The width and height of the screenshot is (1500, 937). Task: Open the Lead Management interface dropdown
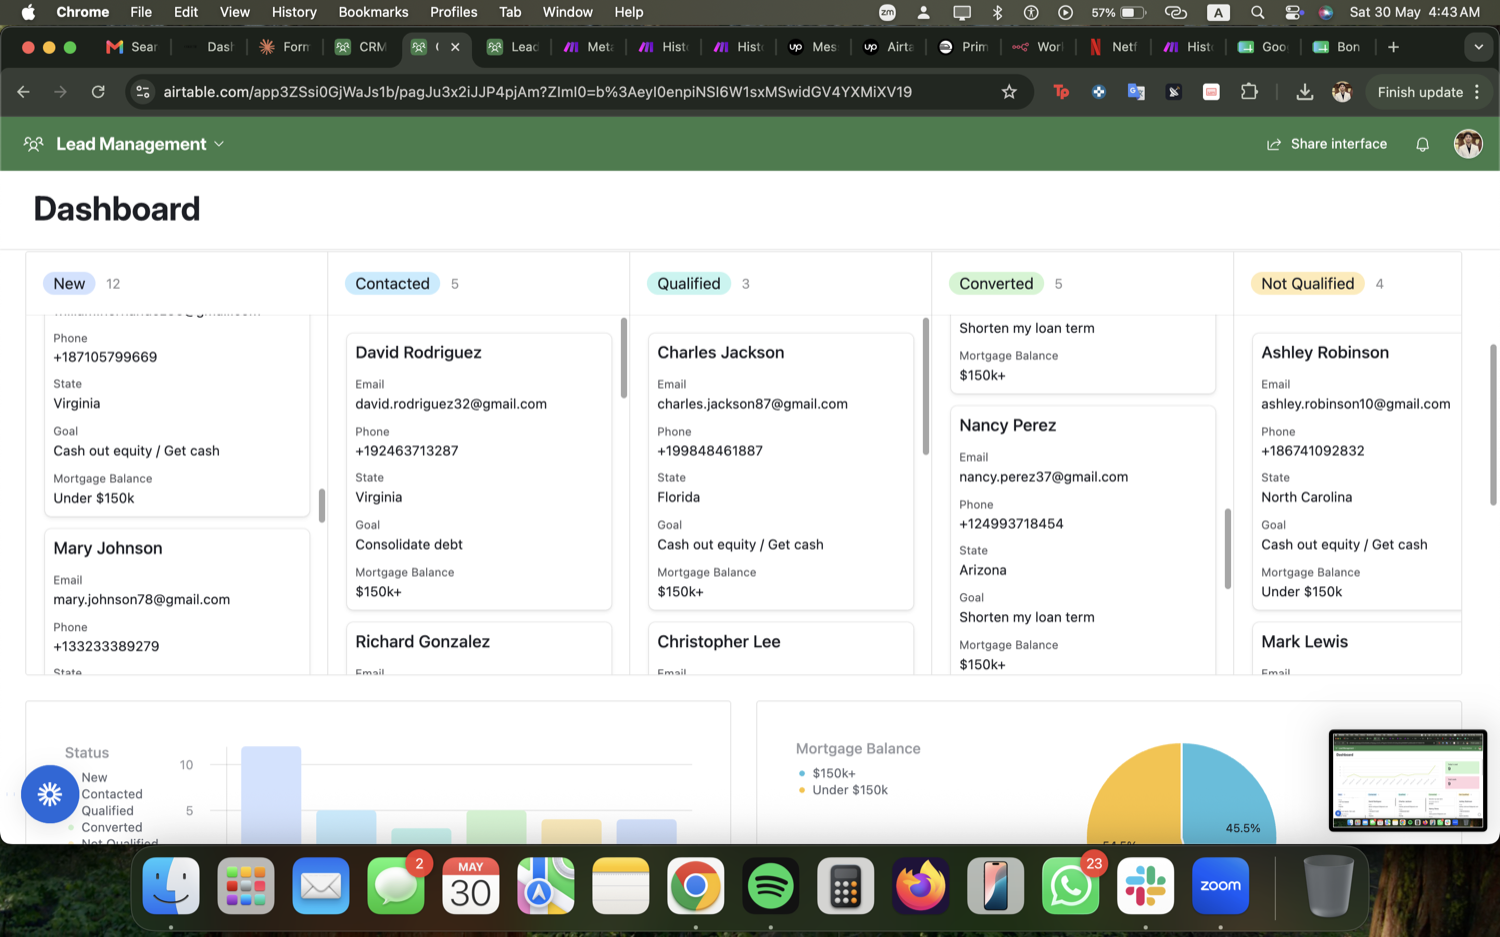coord(139,144)
